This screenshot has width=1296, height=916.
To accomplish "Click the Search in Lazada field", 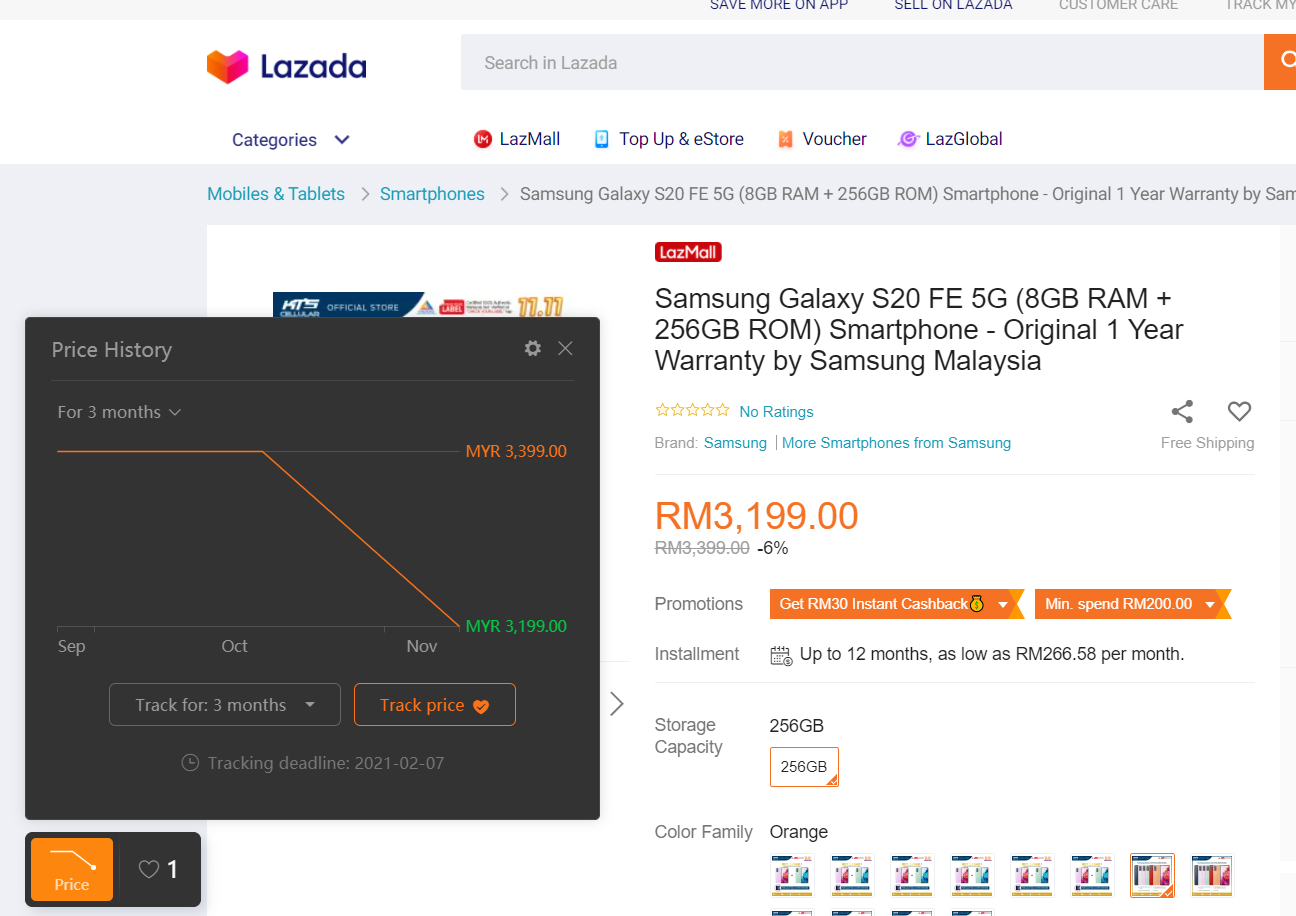I will click(x=860, y=62).
